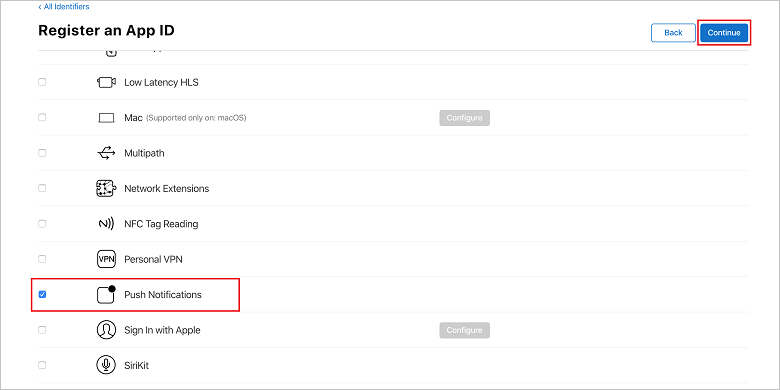Click the SiriKit microphone icon
Viewport: 780px width, 390px height.
[x=106, y=365]
